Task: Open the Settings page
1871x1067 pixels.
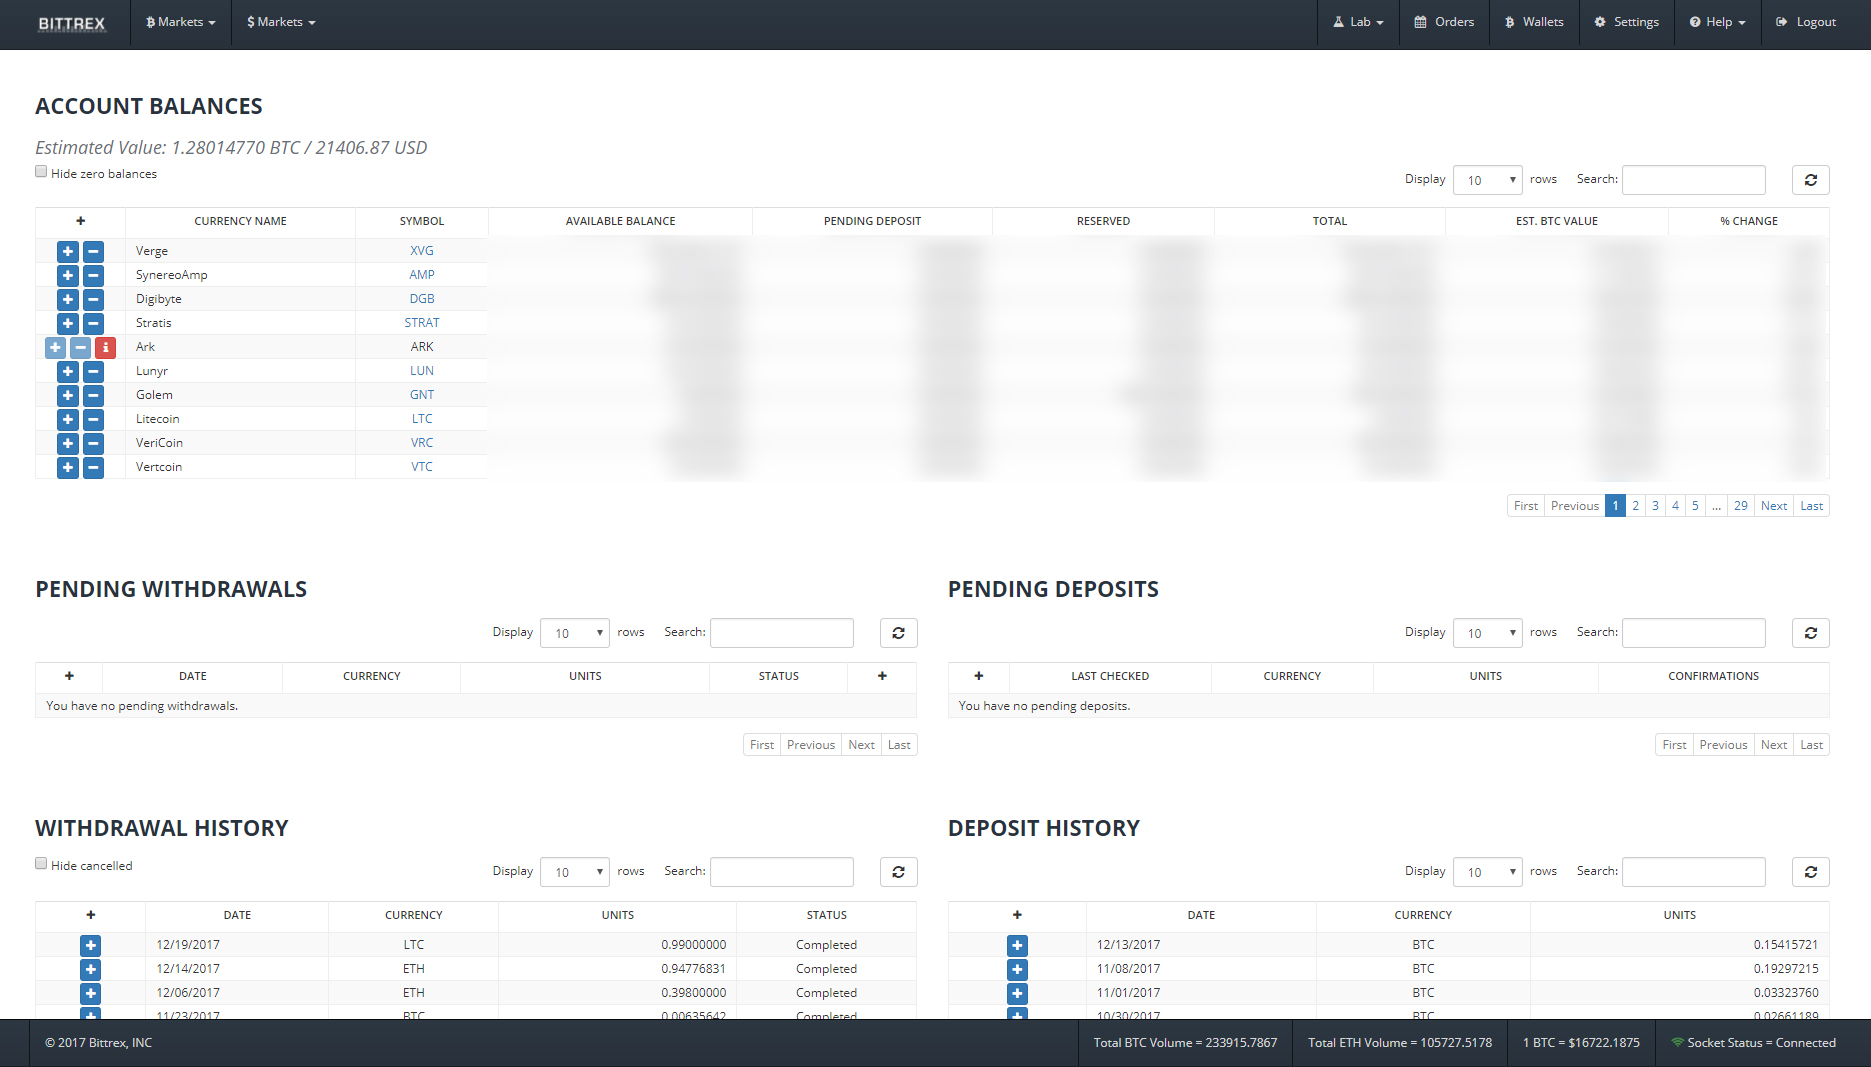Action: pos(1627,22)
